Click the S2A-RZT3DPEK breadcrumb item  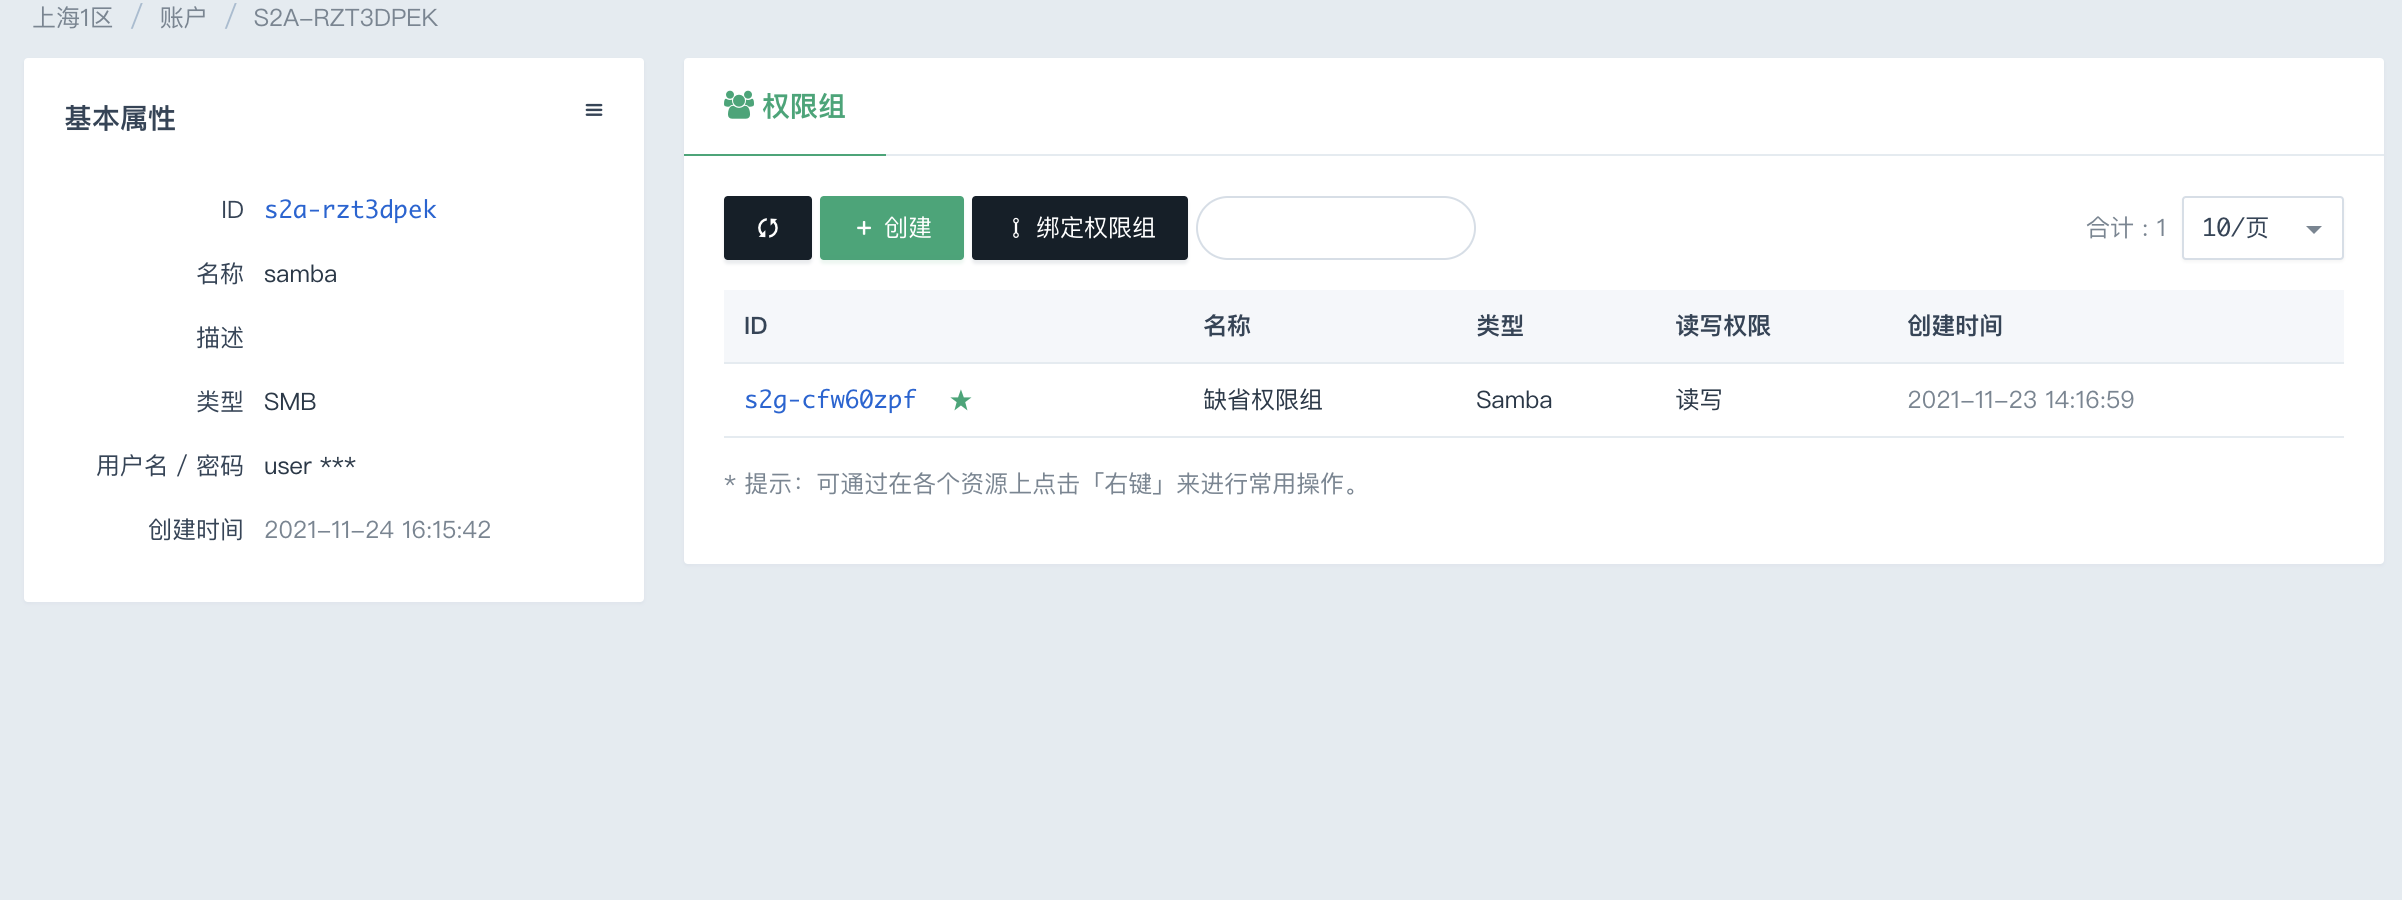pos(345,18)
